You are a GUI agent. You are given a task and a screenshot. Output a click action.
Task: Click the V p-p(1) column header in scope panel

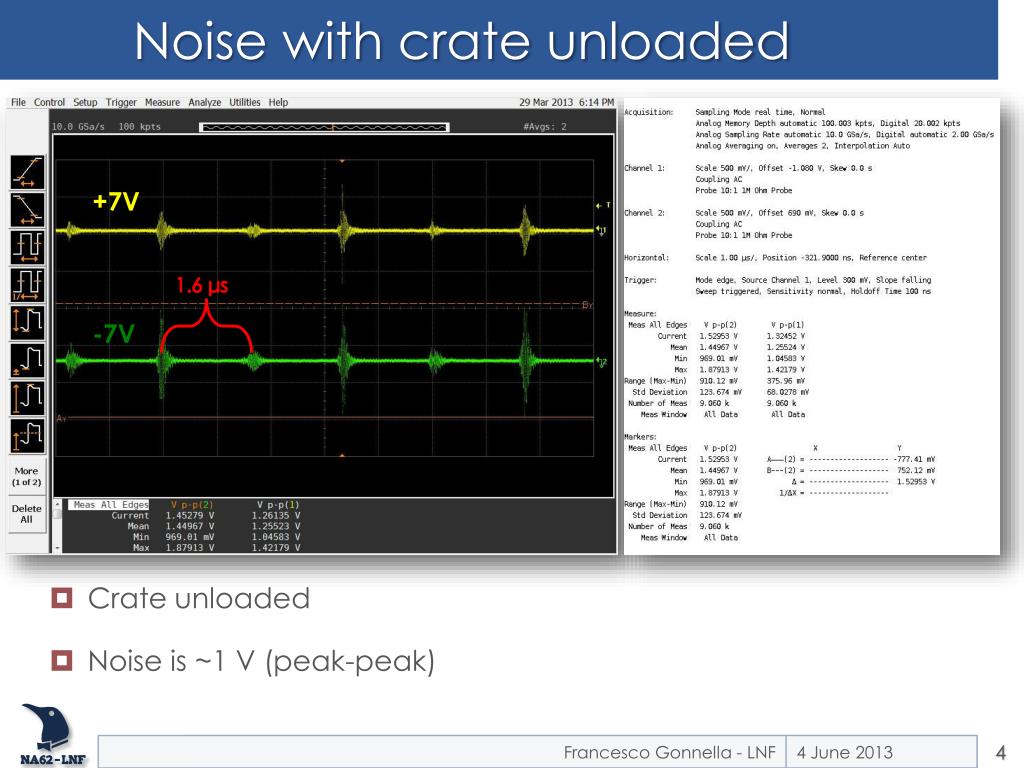tap(278, 505)
